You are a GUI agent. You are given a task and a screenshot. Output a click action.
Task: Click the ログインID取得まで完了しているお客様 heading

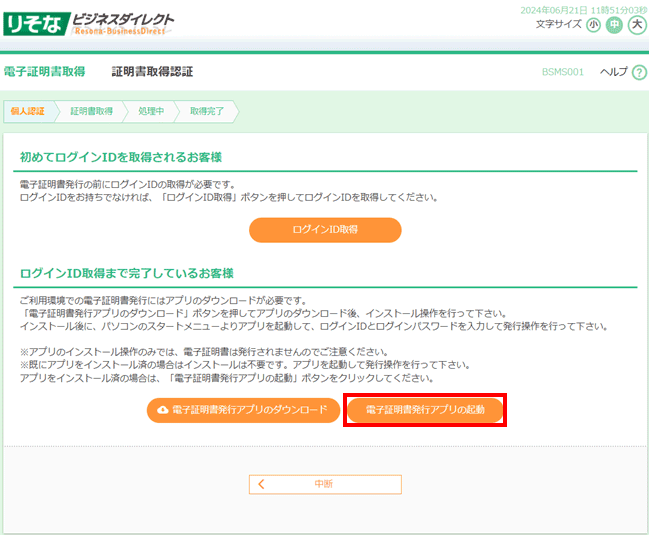tap(127, 273)
